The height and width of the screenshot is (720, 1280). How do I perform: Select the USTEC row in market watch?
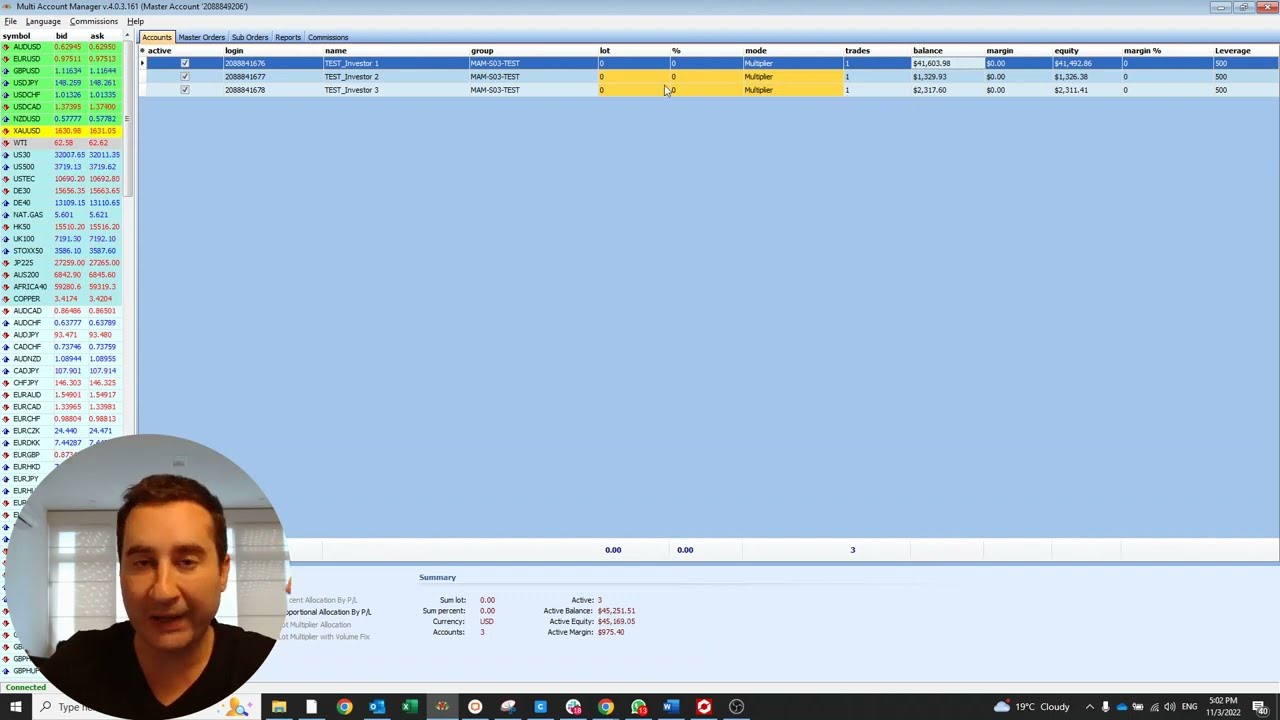coord(61,179)
